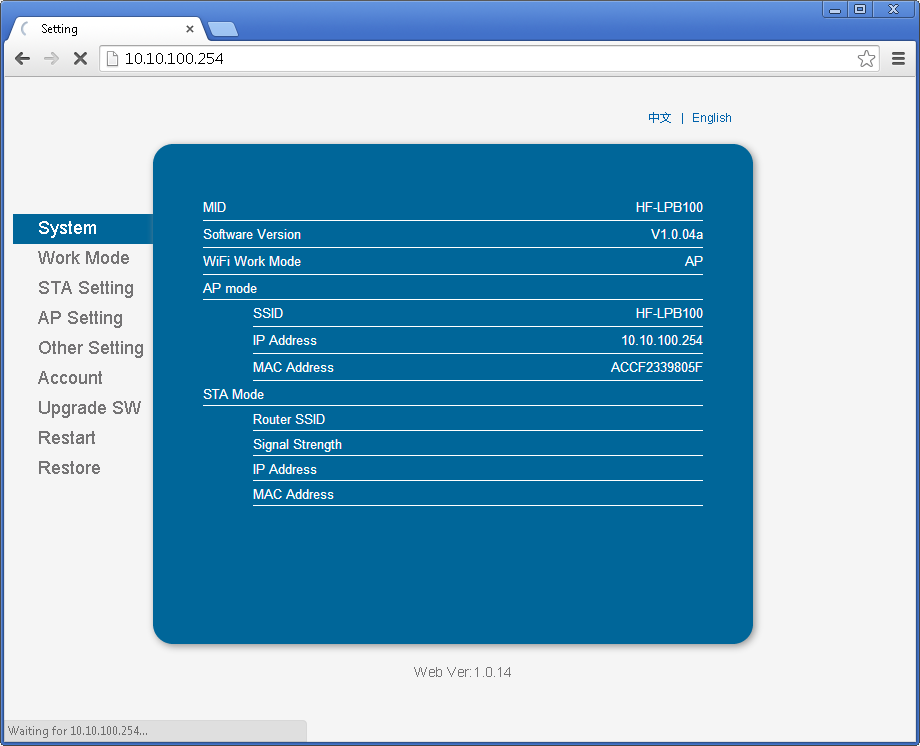
Task: Click the AP IP value 10.10.100.254
Action: tap(662, 340)
